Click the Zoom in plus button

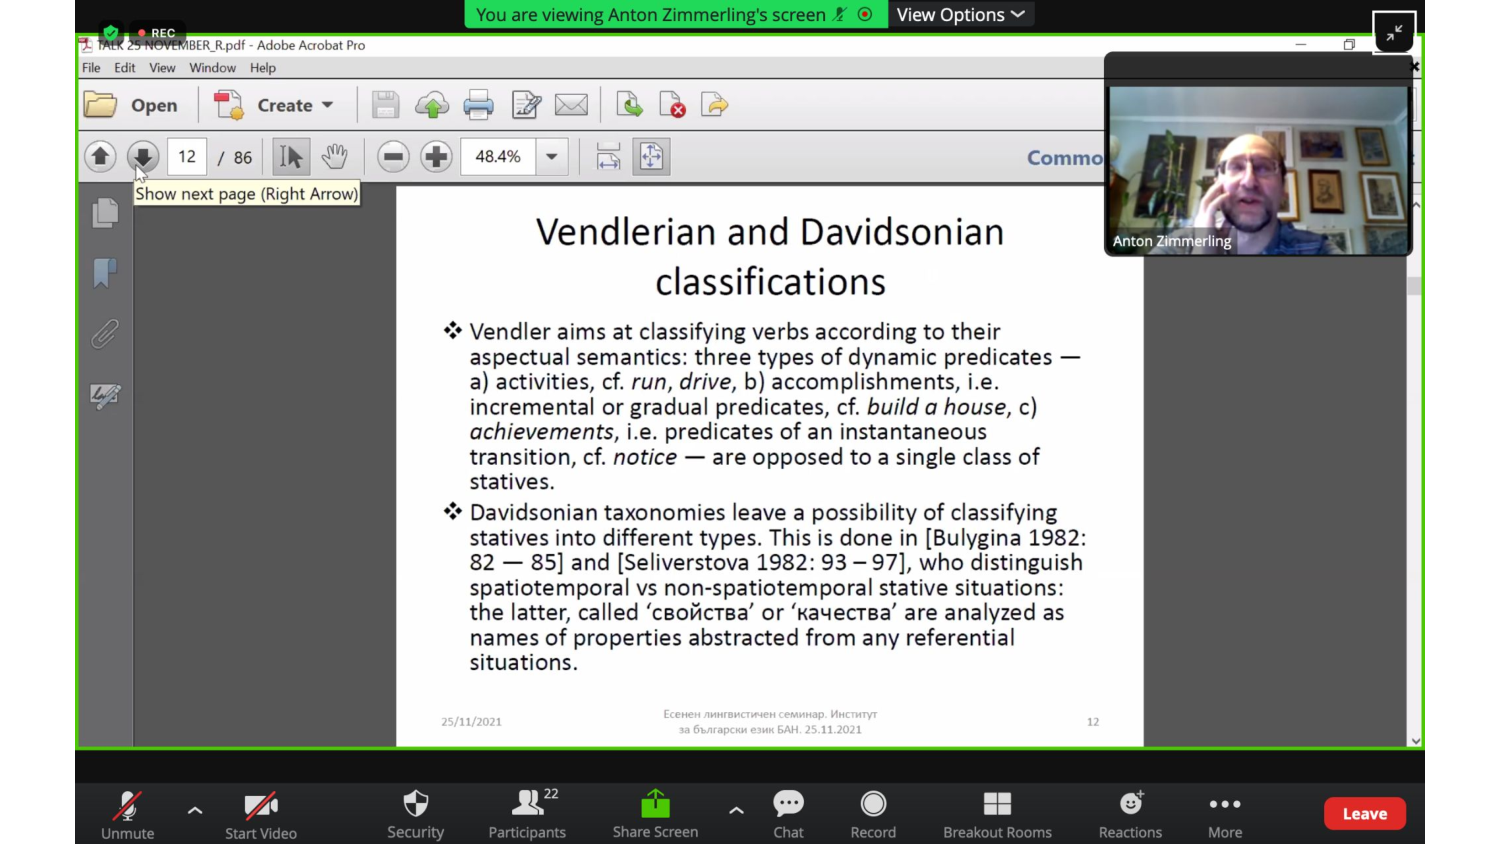(436, 157)
